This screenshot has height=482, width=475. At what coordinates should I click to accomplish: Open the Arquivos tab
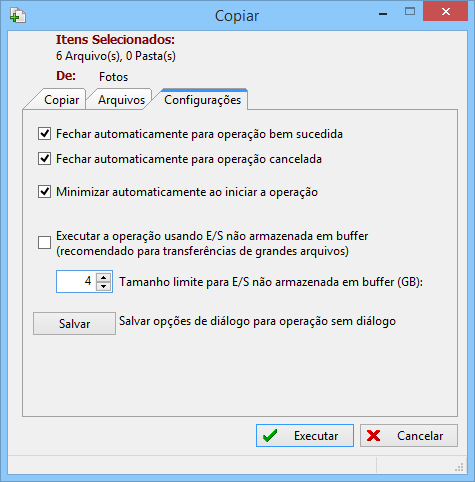click(121, 100)
